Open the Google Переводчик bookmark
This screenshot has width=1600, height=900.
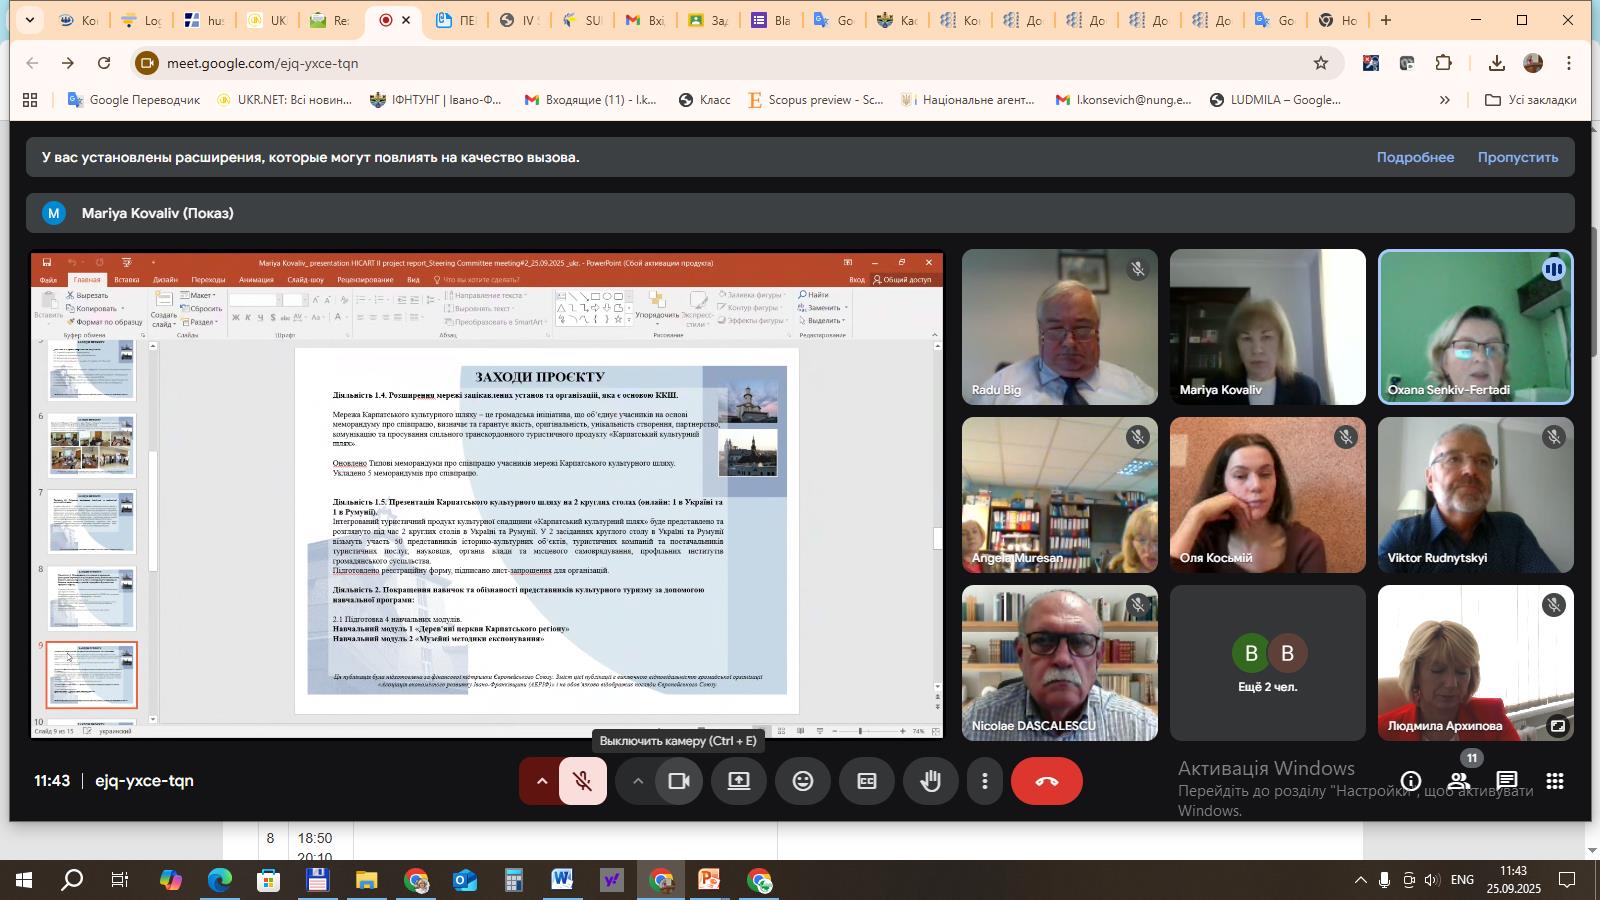pos(133,100)
